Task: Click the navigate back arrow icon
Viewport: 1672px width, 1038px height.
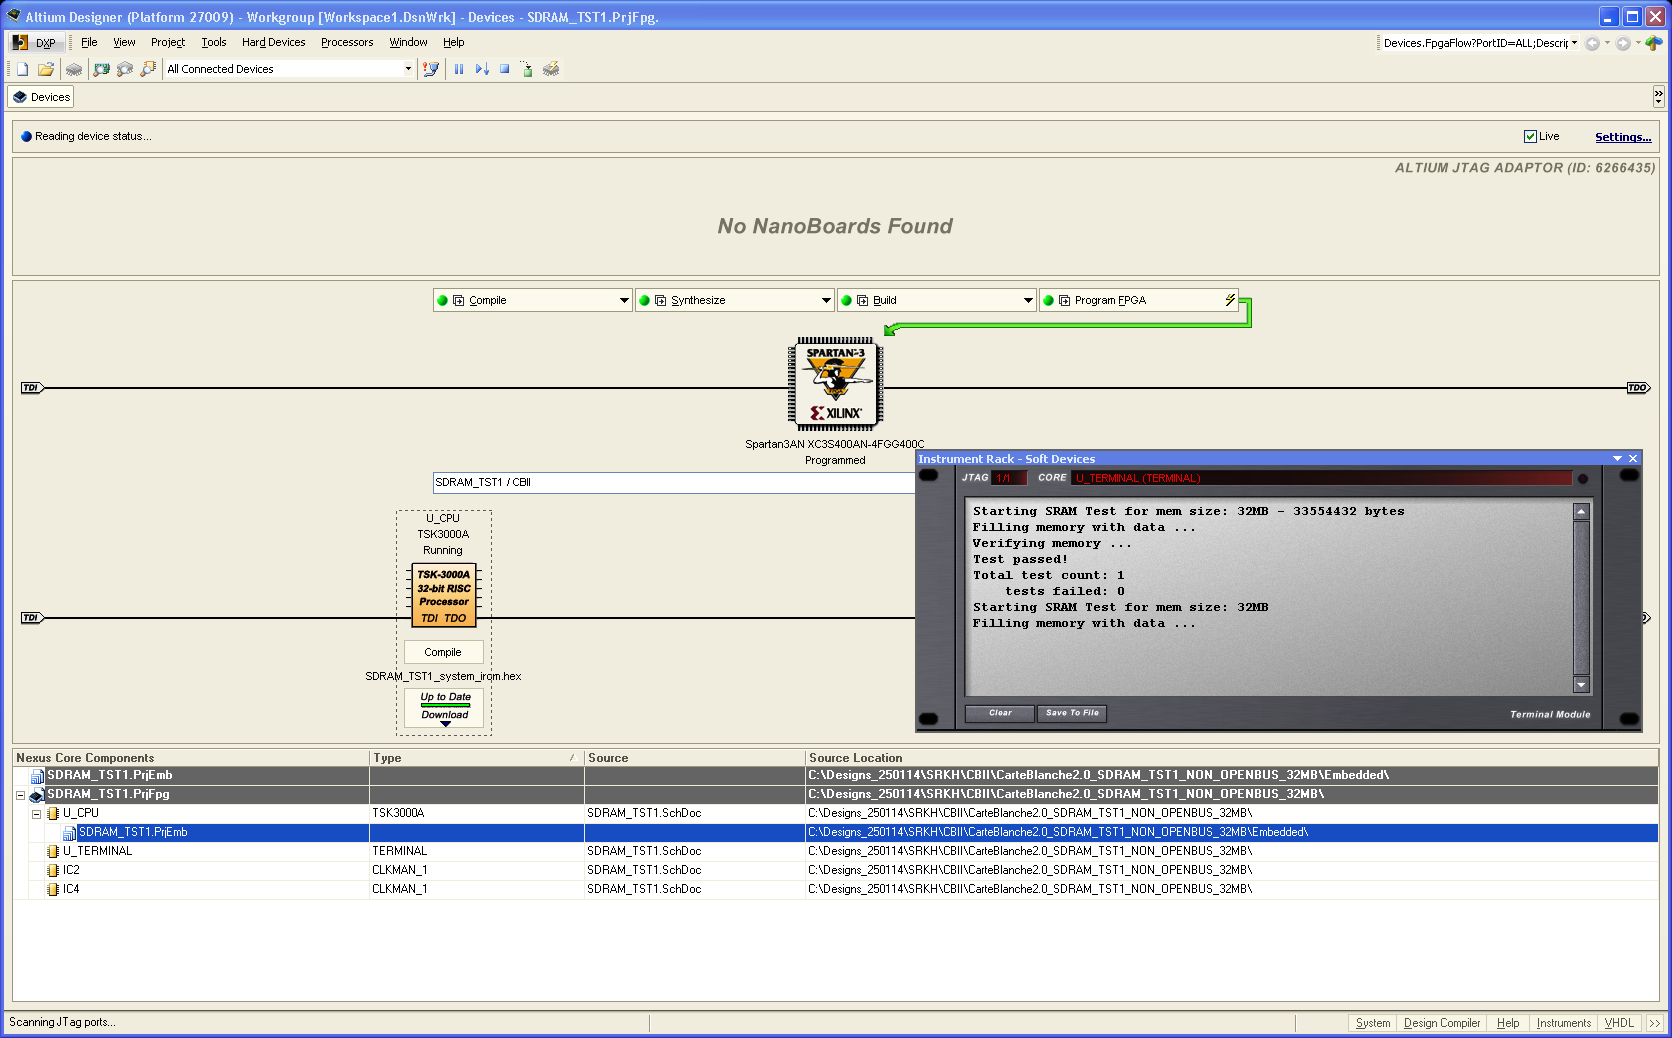Action: click(x=1592, y=43)
